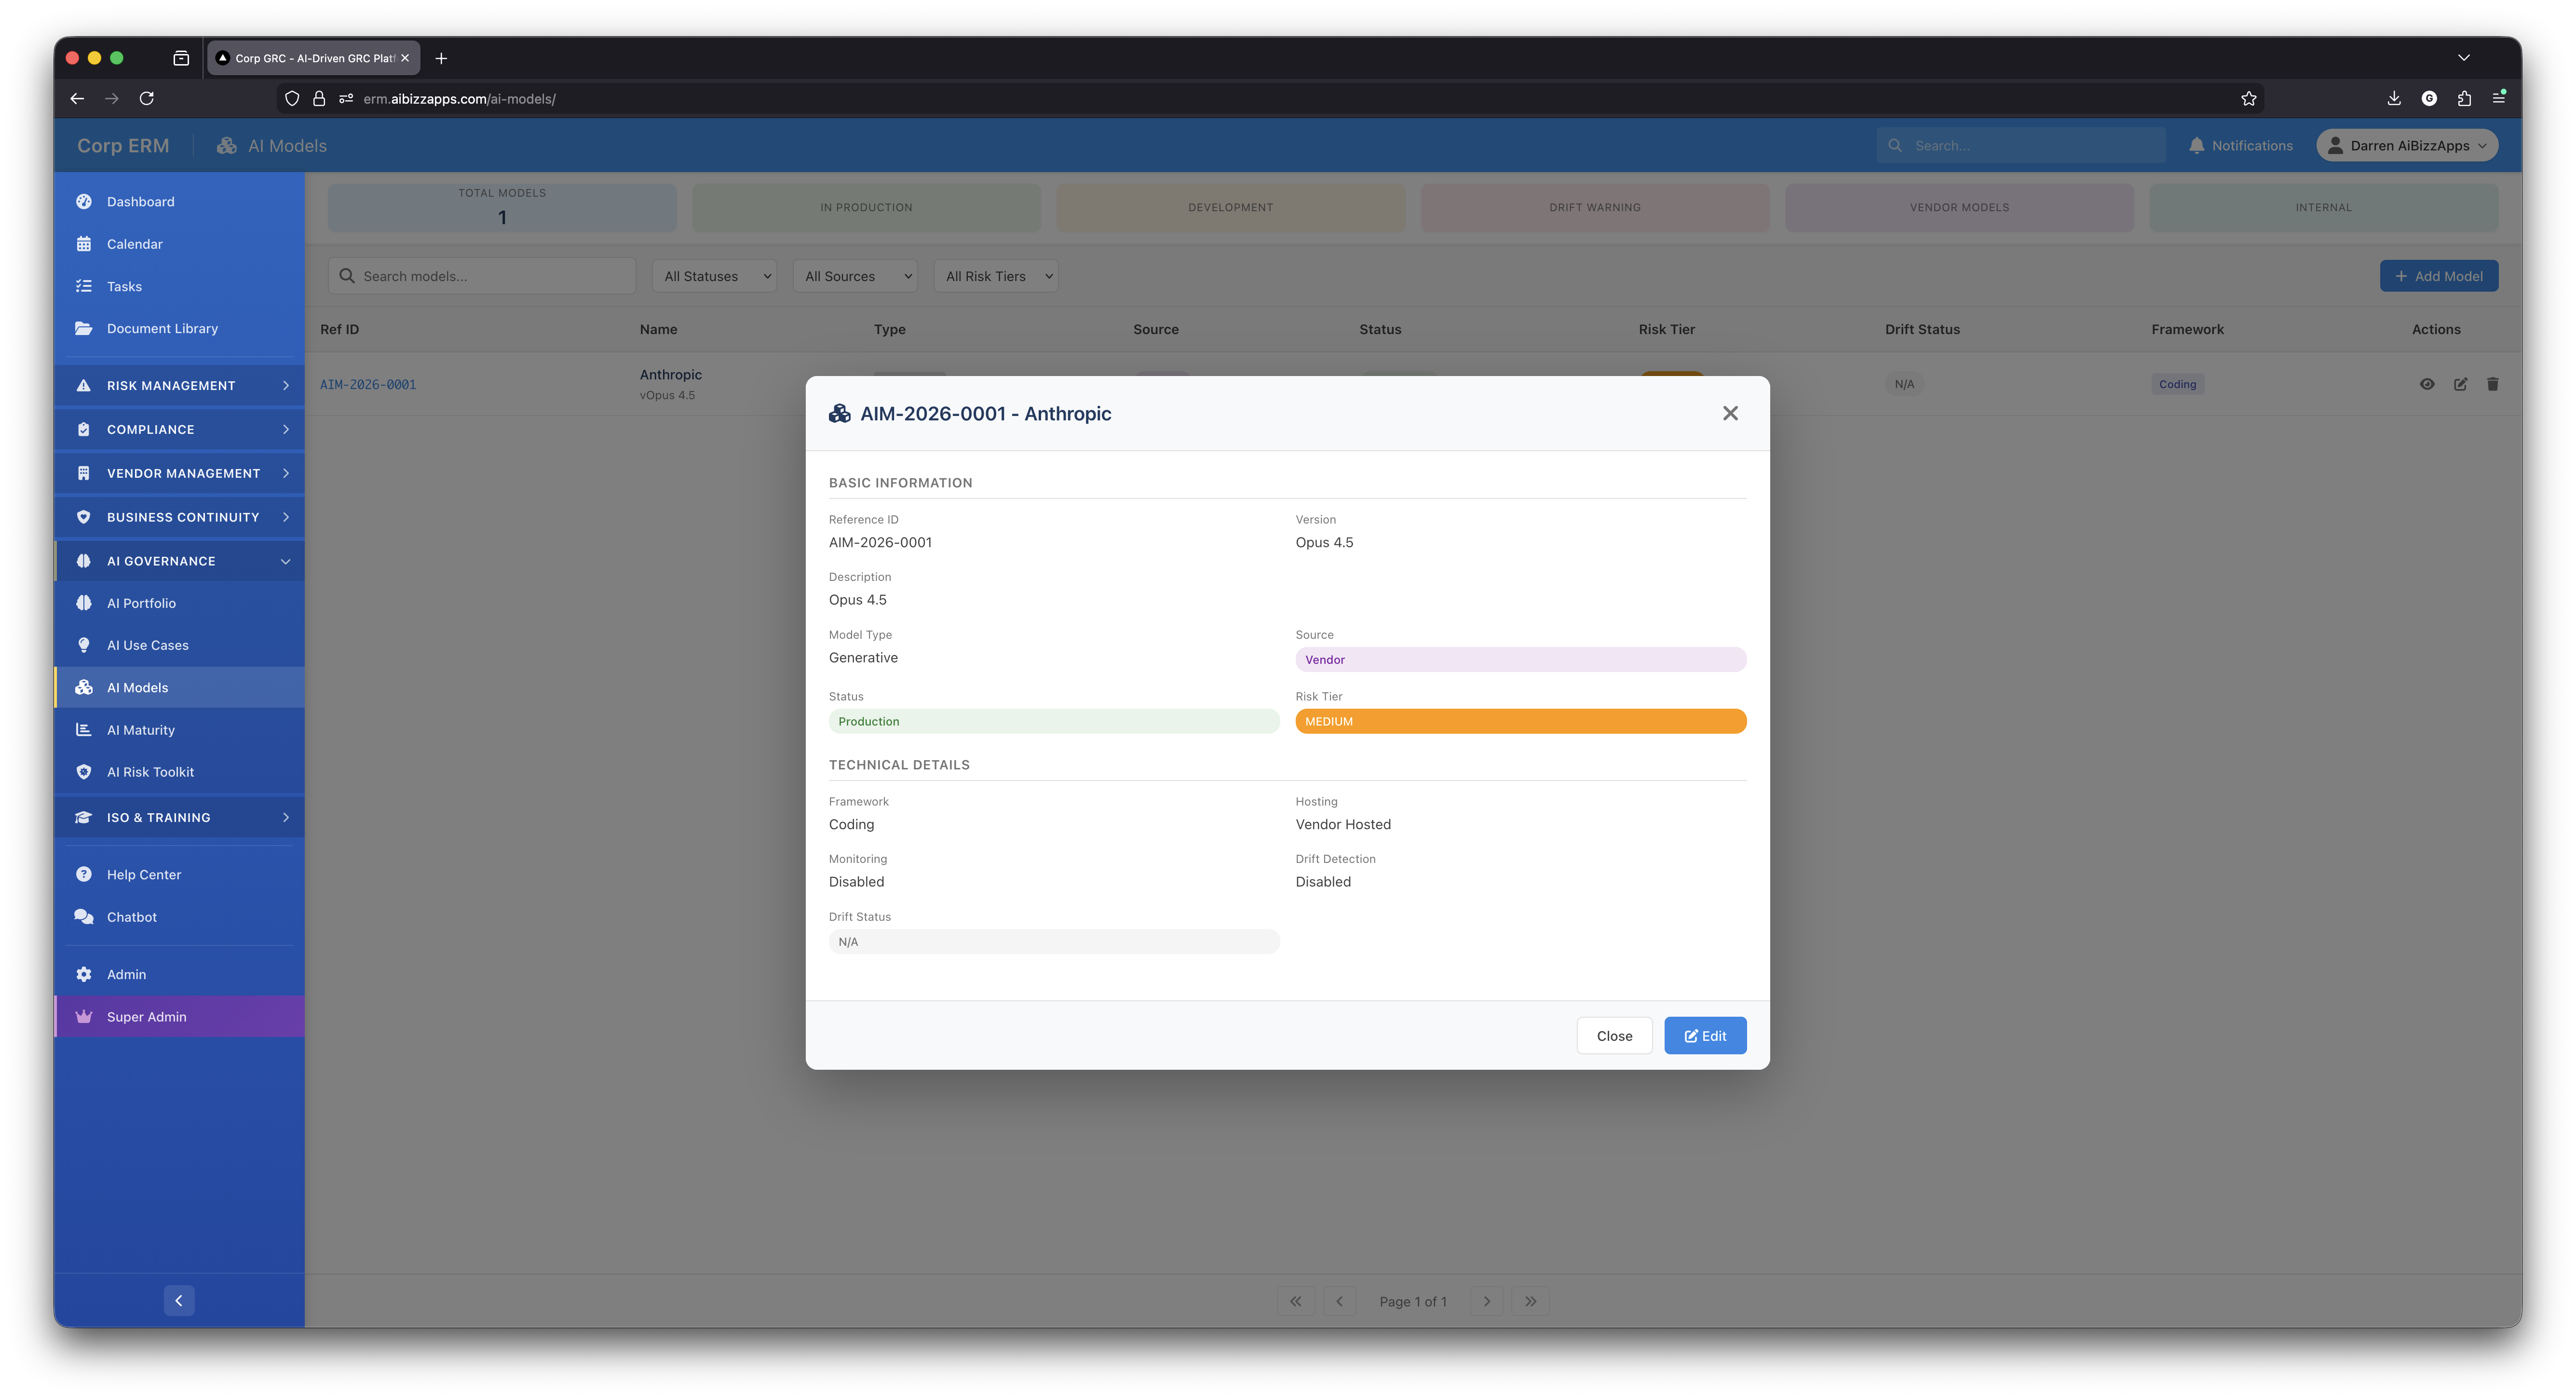The width and height of the screenshot is (2576, 1399).
Task: Close the model details dialog with X
Action: tap(1730, 413)
